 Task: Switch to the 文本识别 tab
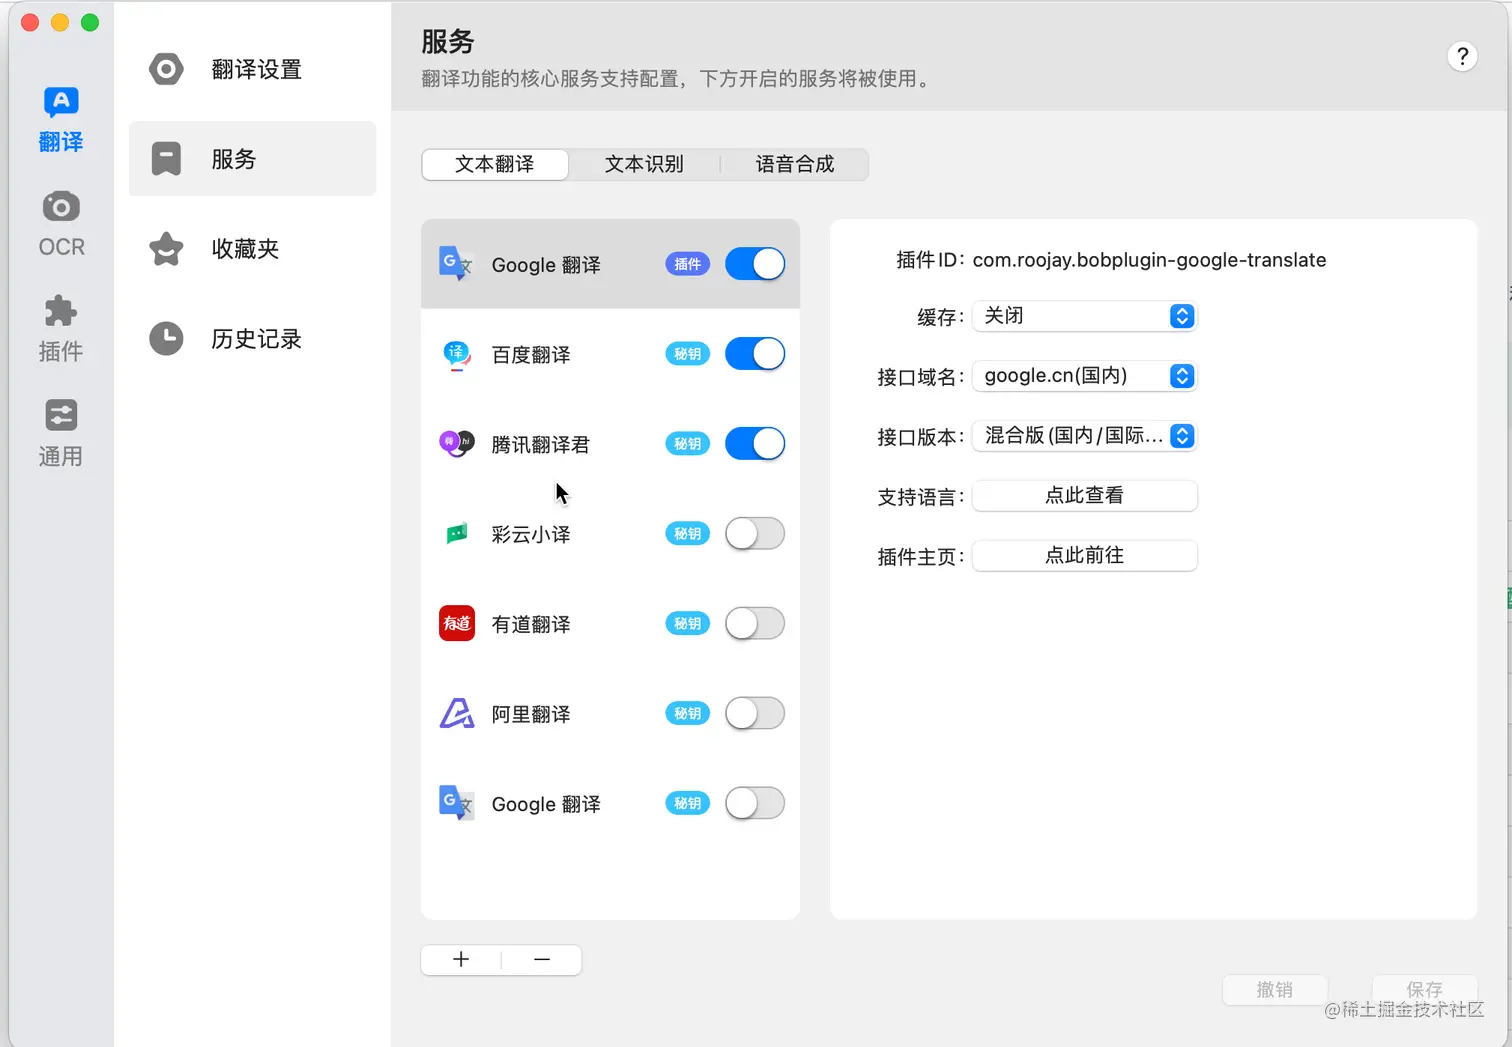click(644, 164)
